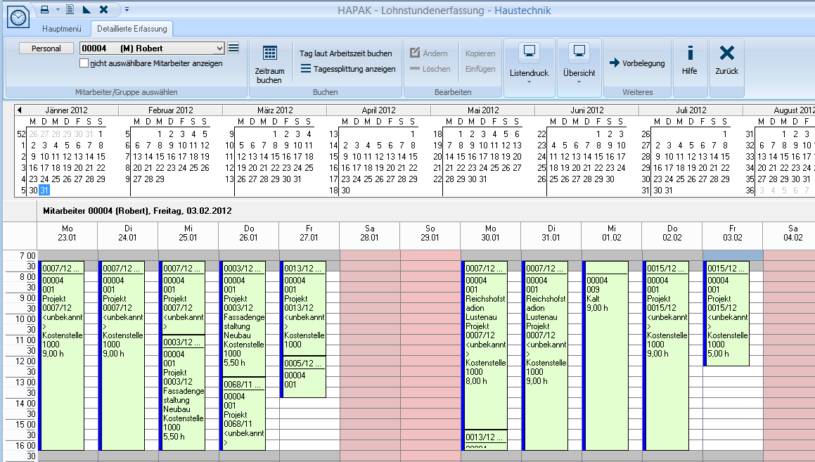Image resolution: width=815 pixels, height=462 pixels.
Task: Click the Juli 2012 month header
Action: (691, 110)
